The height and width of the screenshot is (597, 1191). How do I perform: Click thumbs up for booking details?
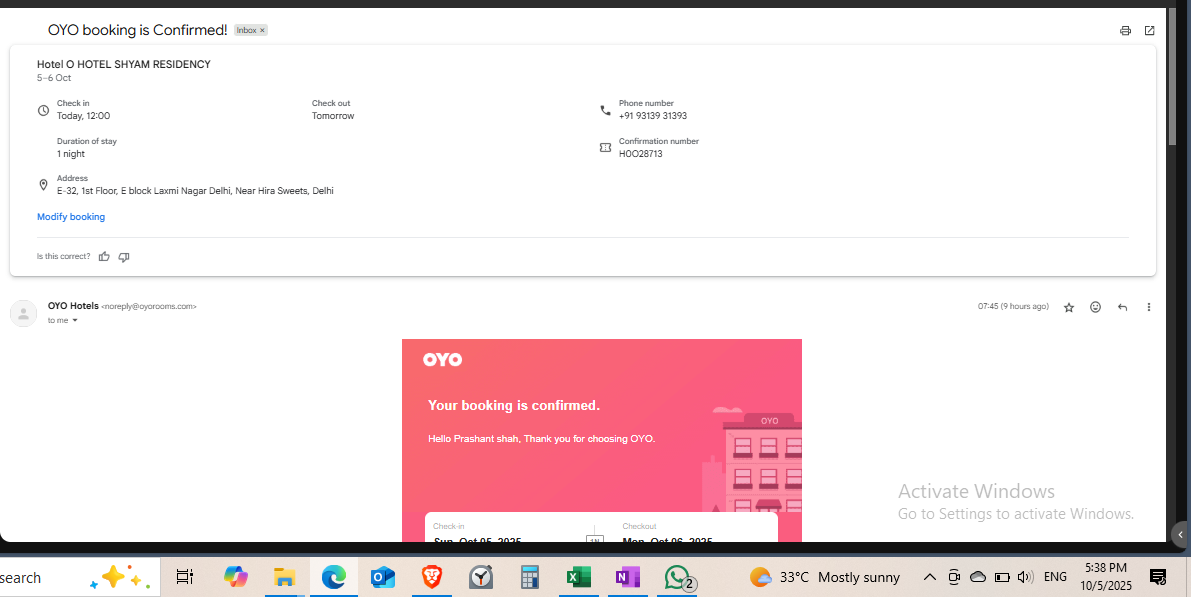point(104,257)
